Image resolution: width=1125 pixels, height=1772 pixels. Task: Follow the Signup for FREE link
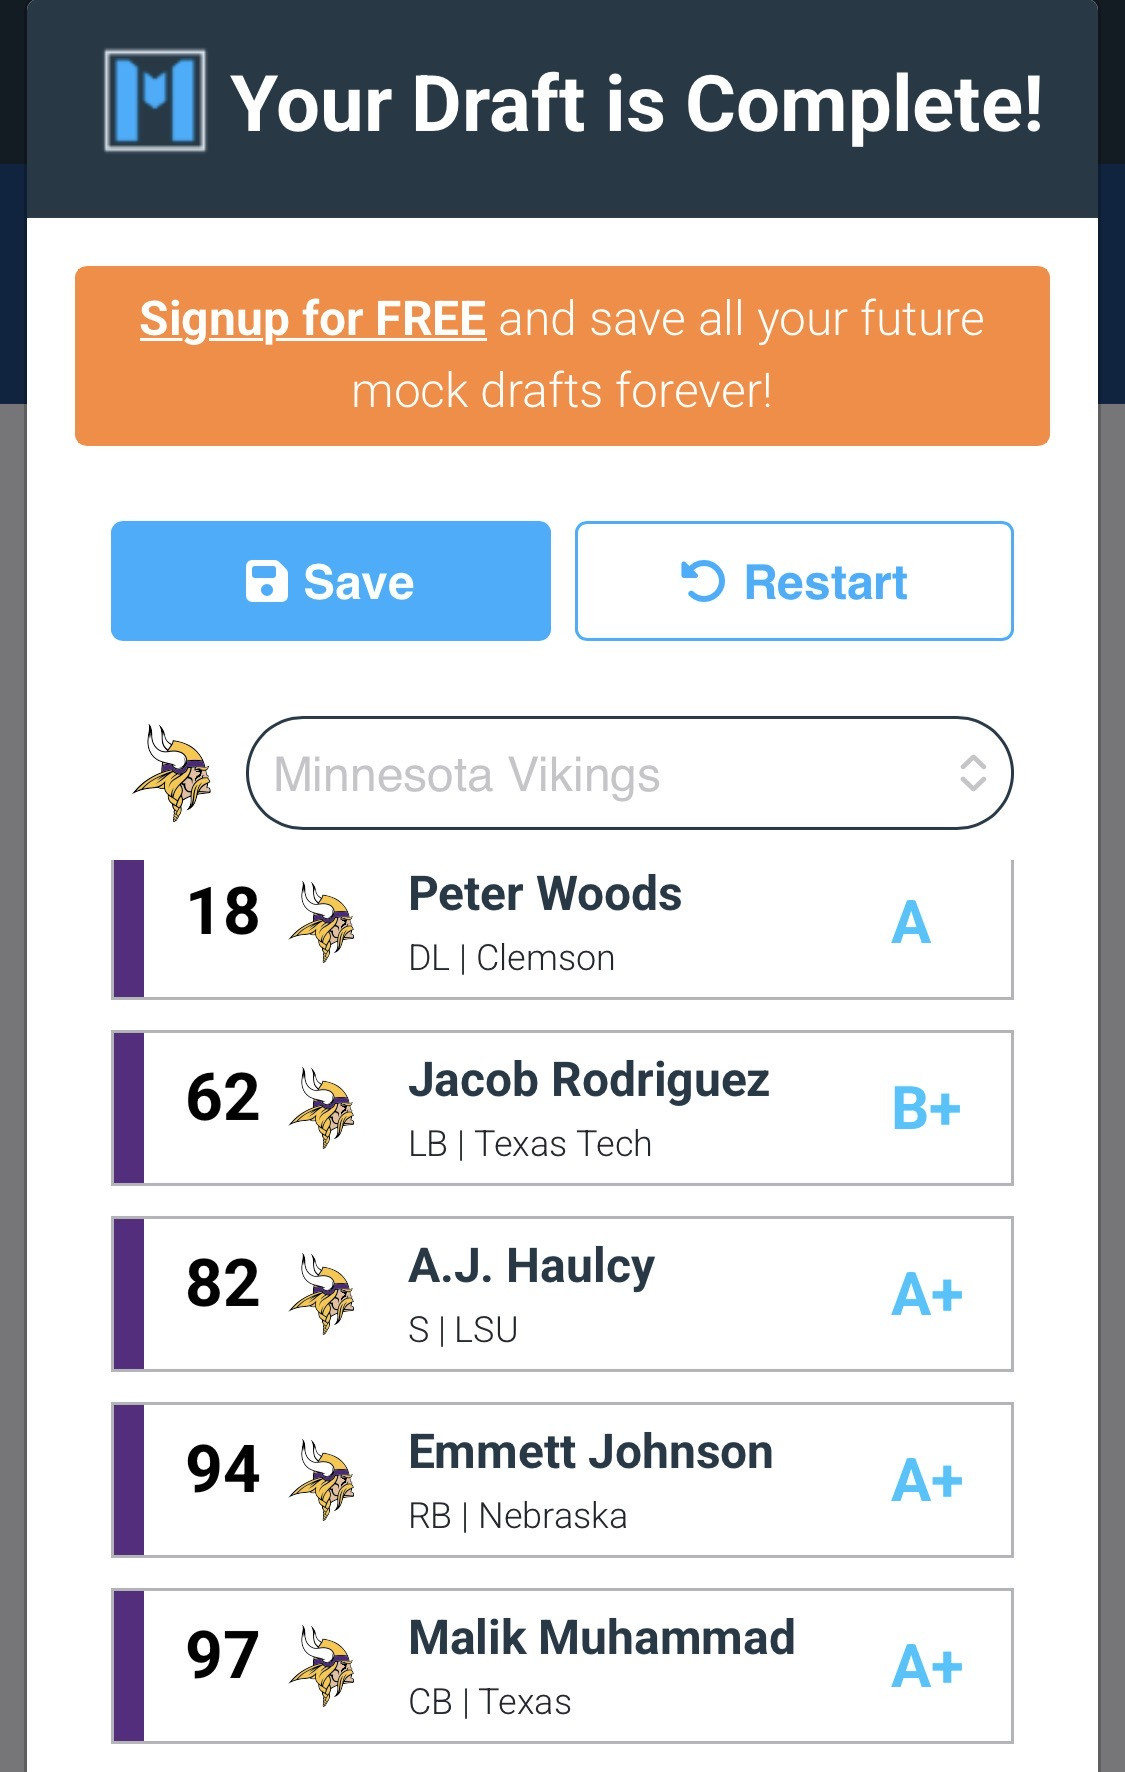click(x=313, y=320)
